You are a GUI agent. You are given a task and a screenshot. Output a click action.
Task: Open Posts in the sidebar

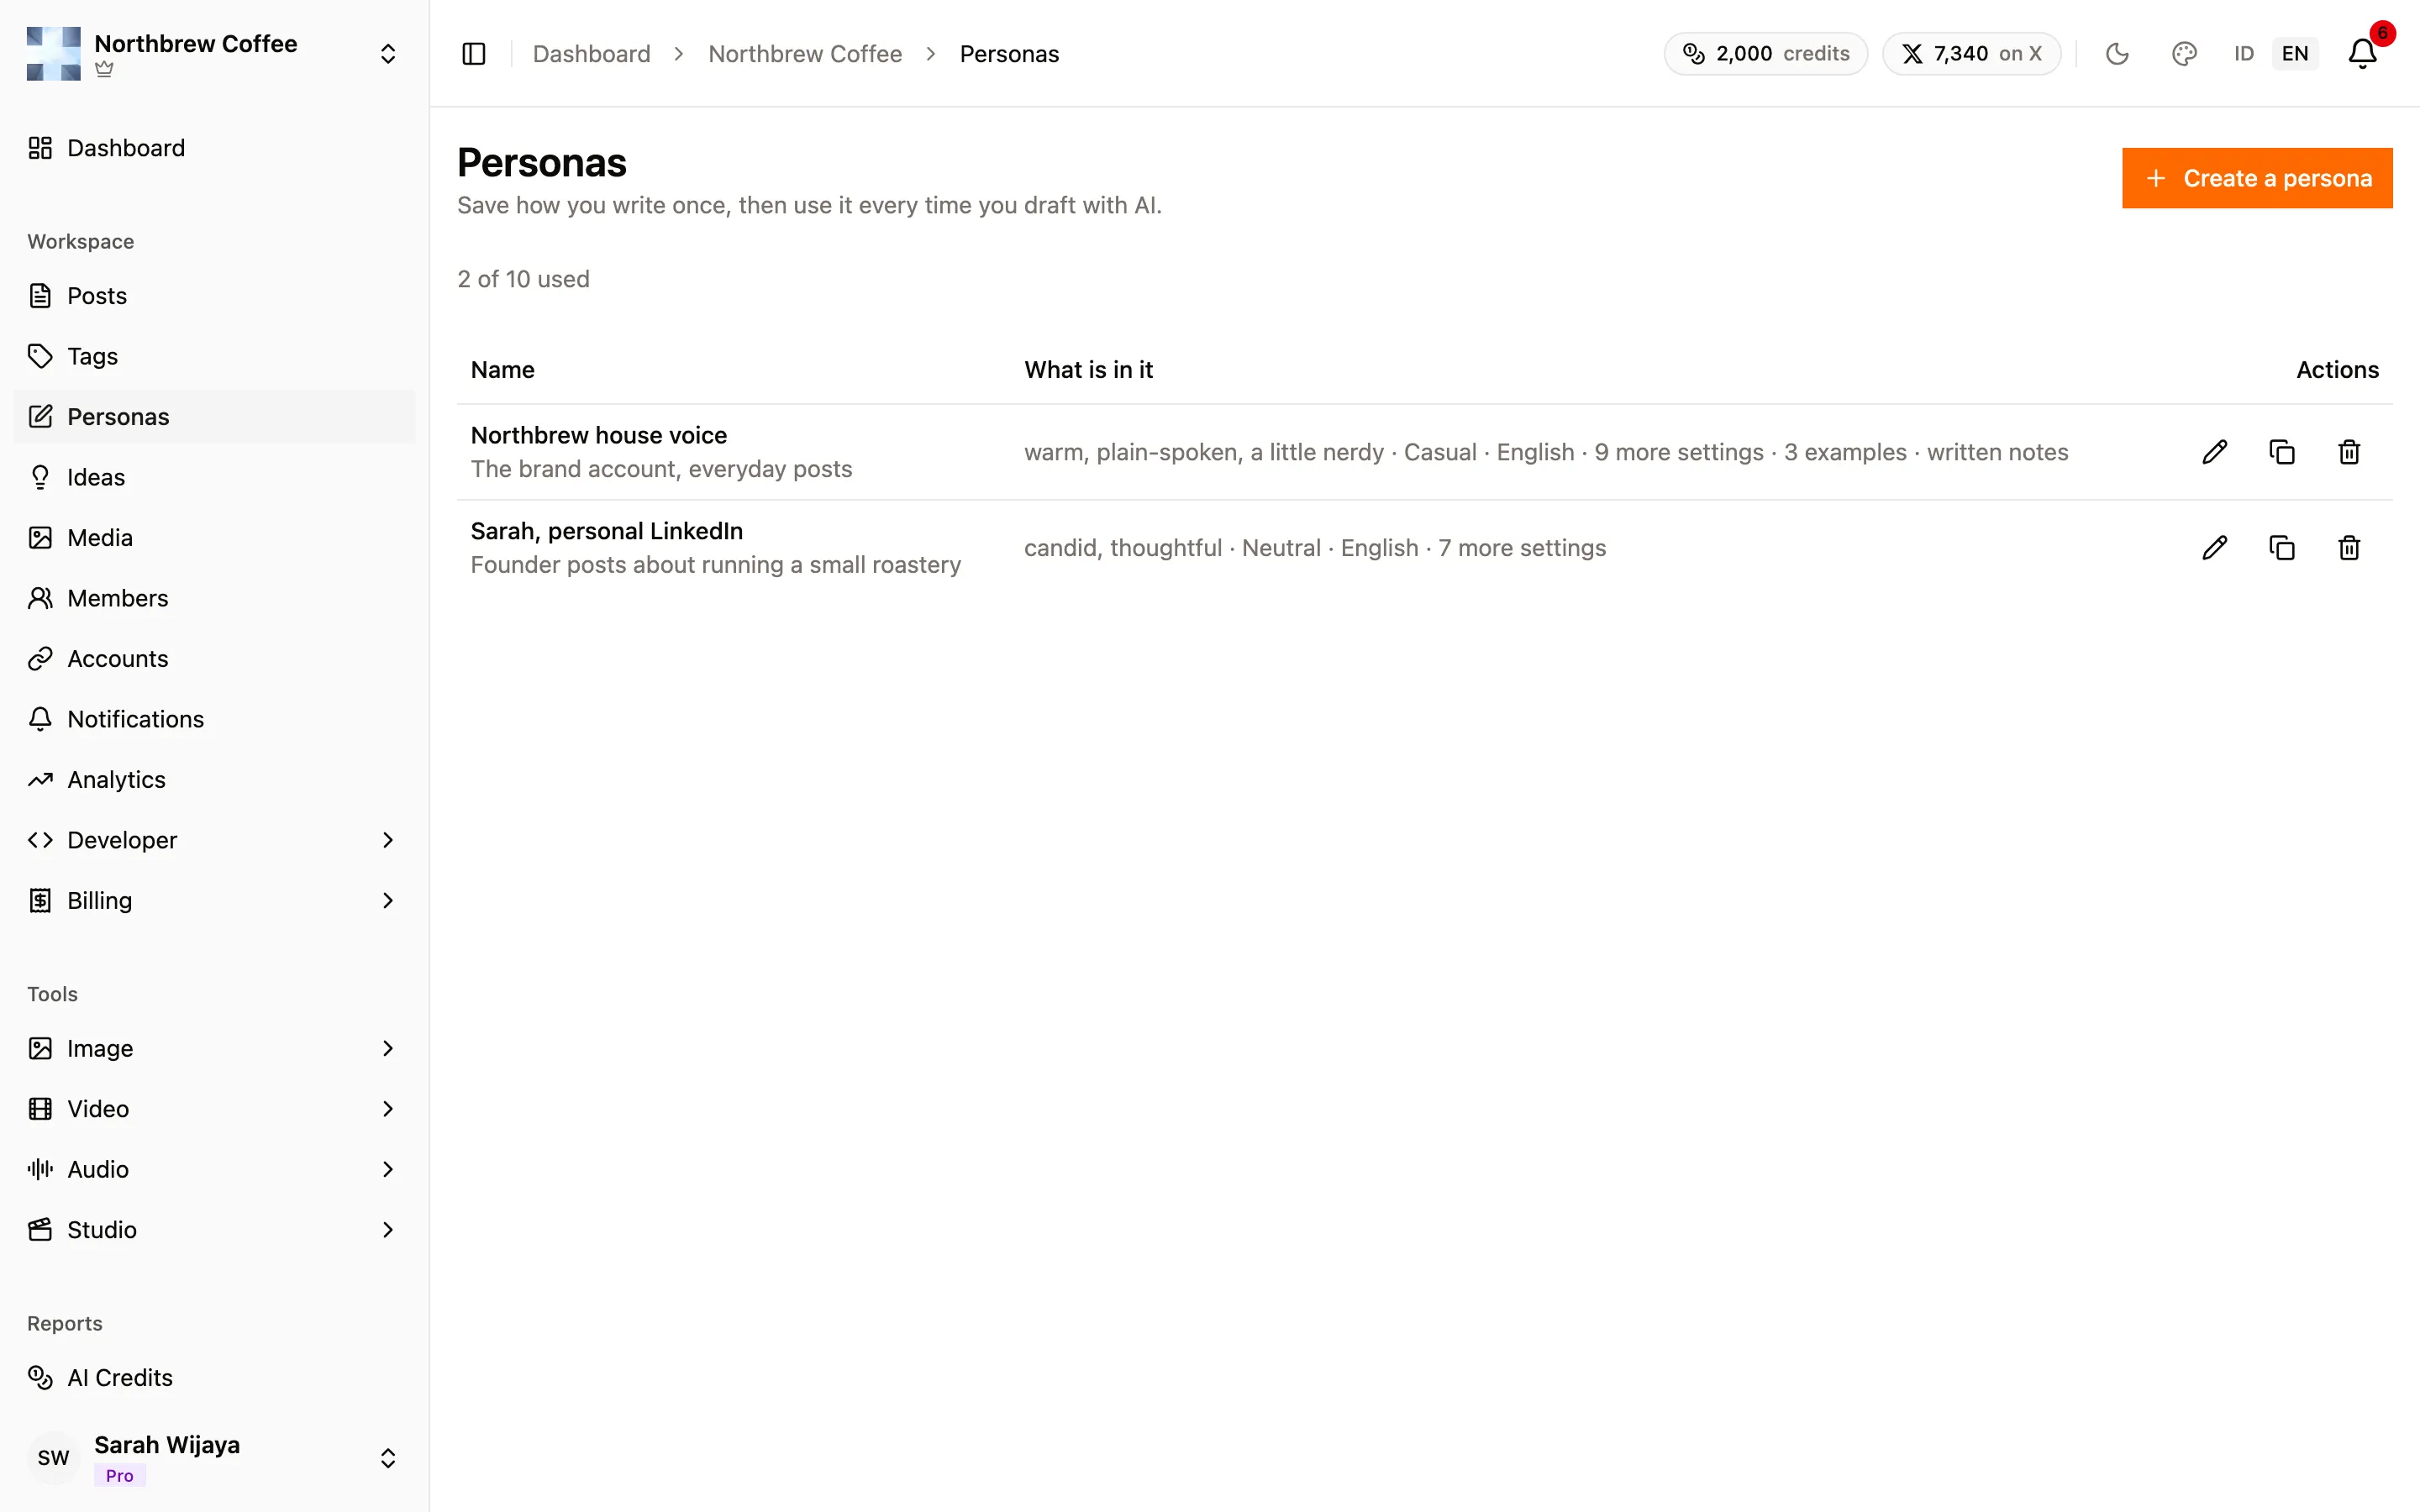[214, 296]
